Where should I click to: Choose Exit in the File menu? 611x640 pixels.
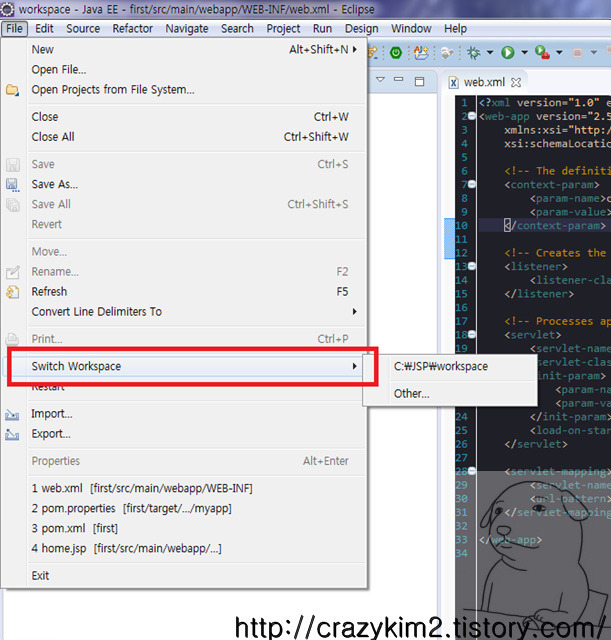pyautogui.click(x=184, y=576)
